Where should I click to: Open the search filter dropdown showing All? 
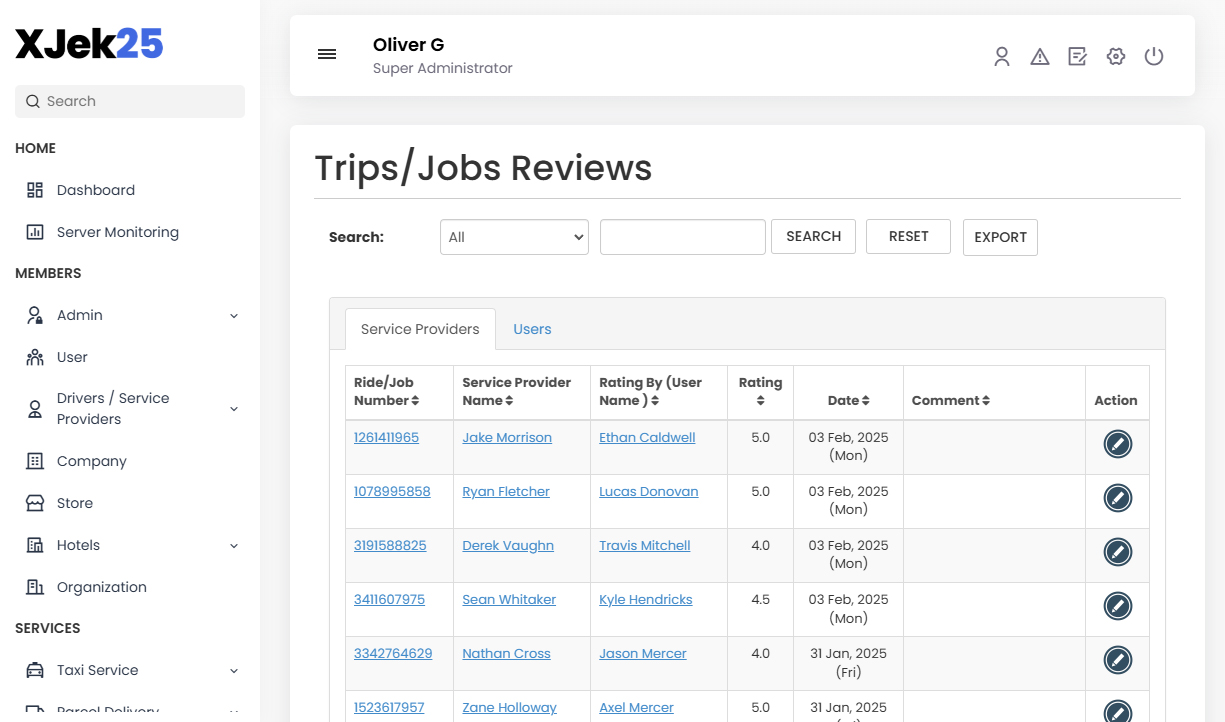[x=514, y=237]
